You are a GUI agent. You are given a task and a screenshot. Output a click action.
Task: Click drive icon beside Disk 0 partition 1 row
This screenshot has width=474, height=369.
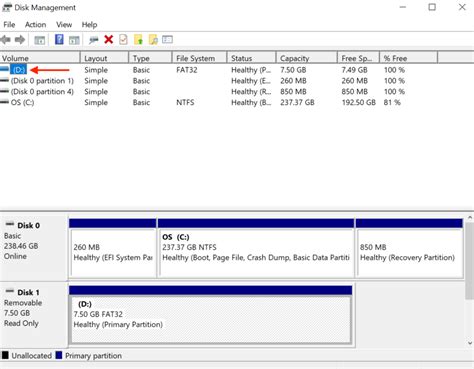tap(4, 80)
